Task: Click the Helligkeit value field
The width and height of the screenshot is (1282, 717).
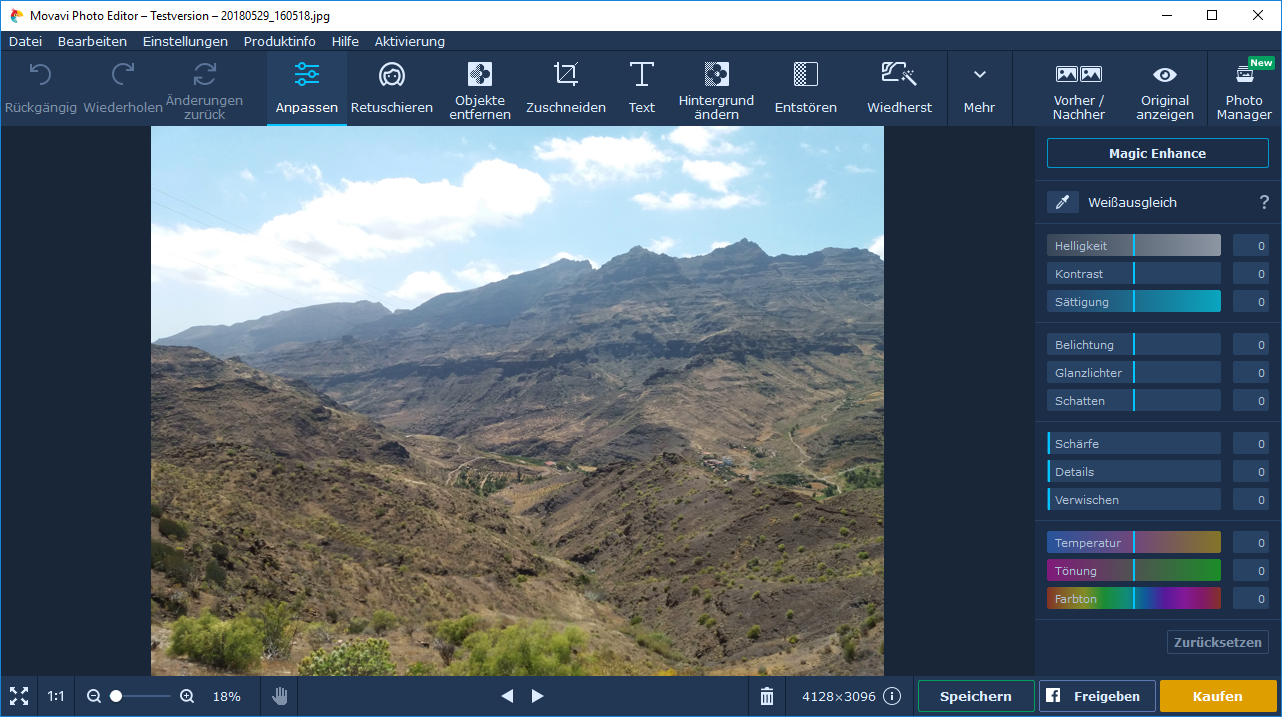Action: pyautogui.click(x=1251, y=245)
